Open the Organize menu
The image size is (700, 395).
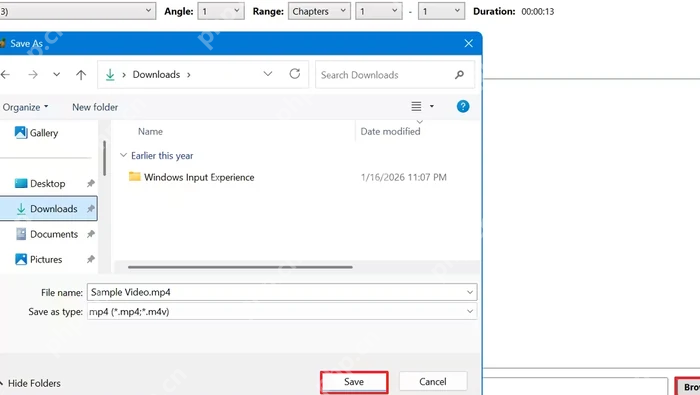[25, 107]
